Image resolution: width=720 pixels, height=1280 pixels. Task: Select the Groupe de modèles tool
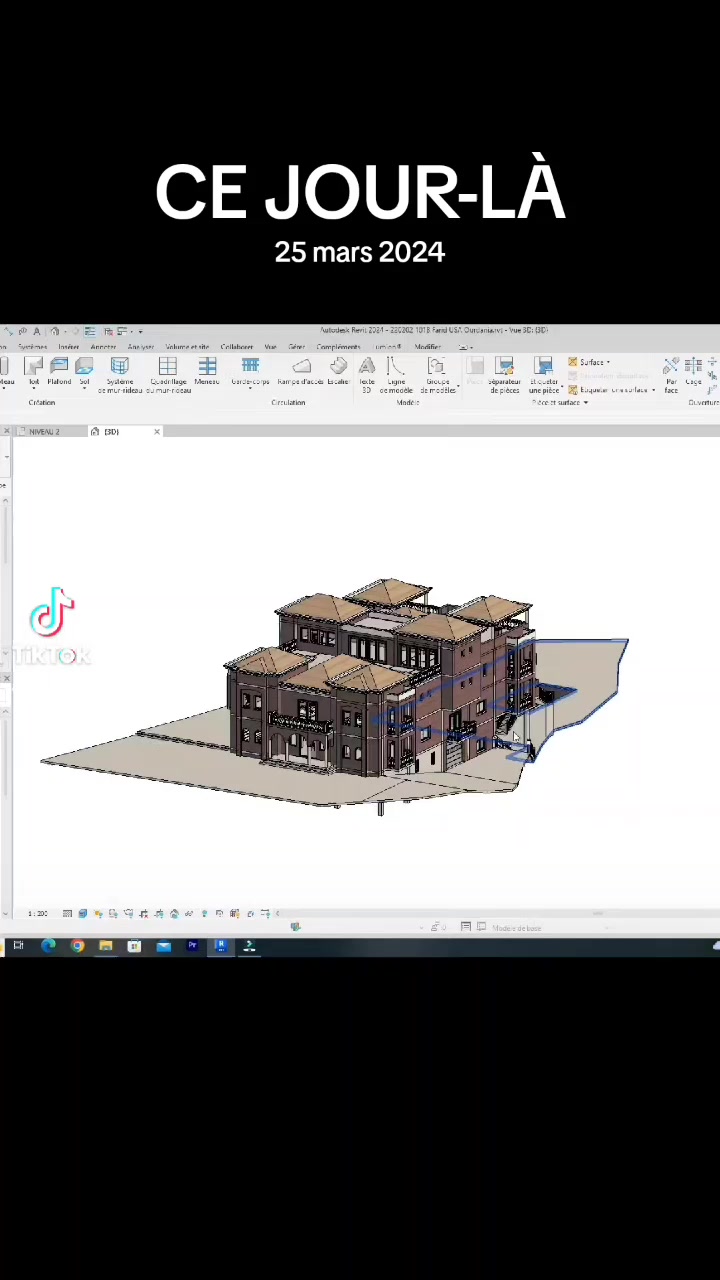coord(437,374)
